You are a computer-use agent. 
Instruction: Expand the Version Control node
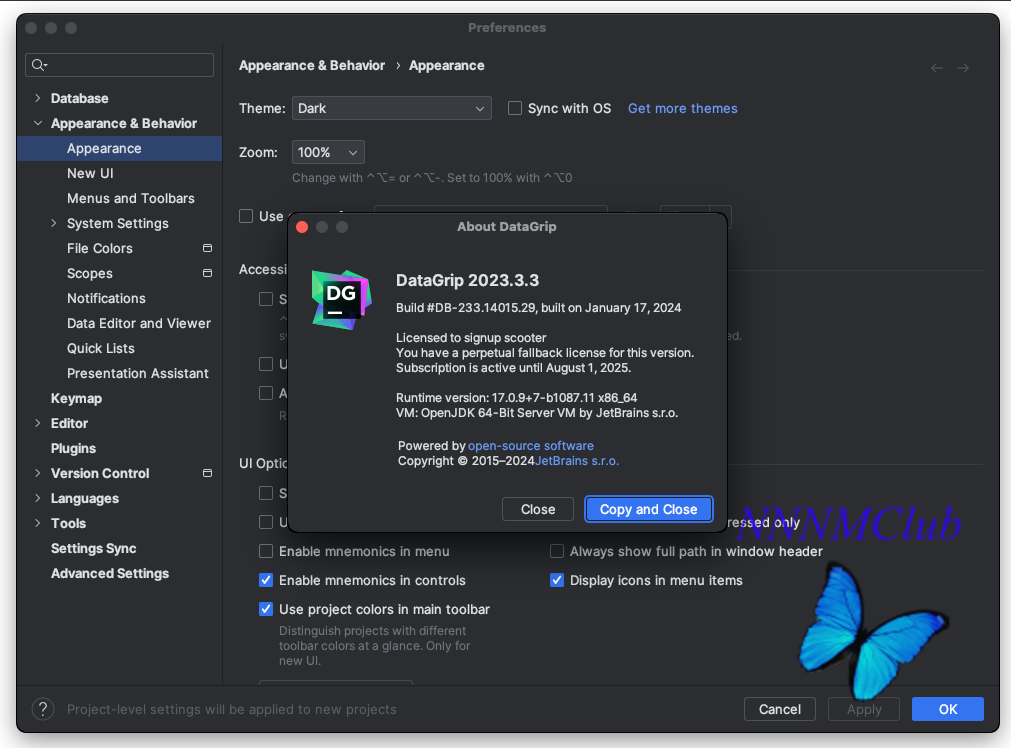click(x=37, y=473)
